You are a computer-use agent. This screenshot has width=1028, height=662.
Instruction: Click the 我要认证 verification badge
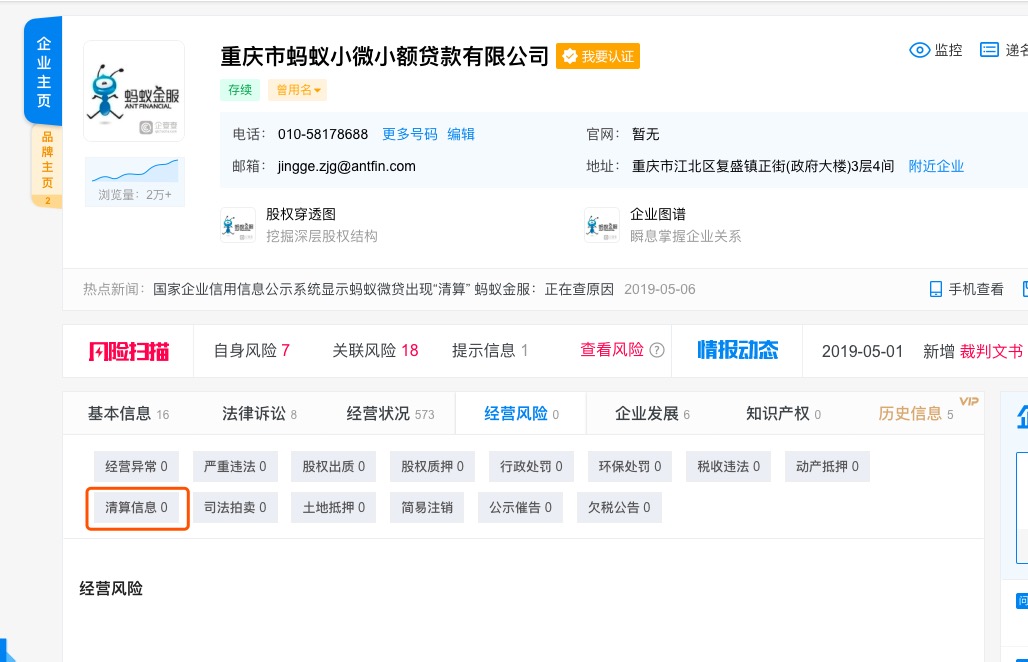[x=598, y=57]
